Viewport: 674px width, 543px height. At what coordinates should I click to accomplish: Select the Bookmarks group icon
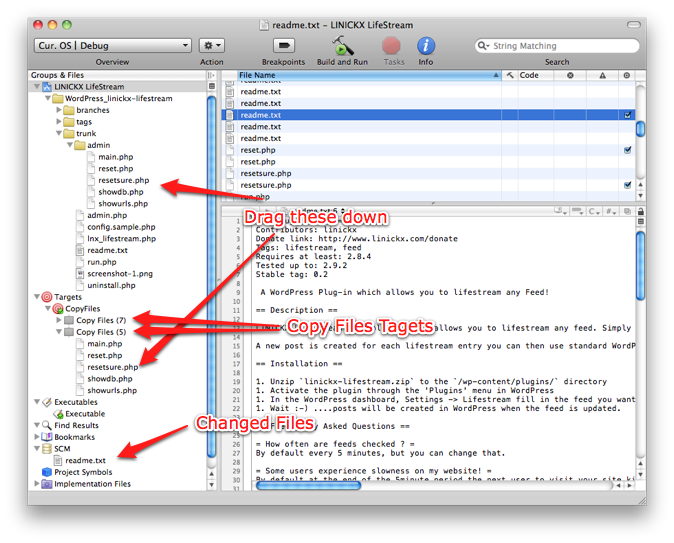coord(47,437)
